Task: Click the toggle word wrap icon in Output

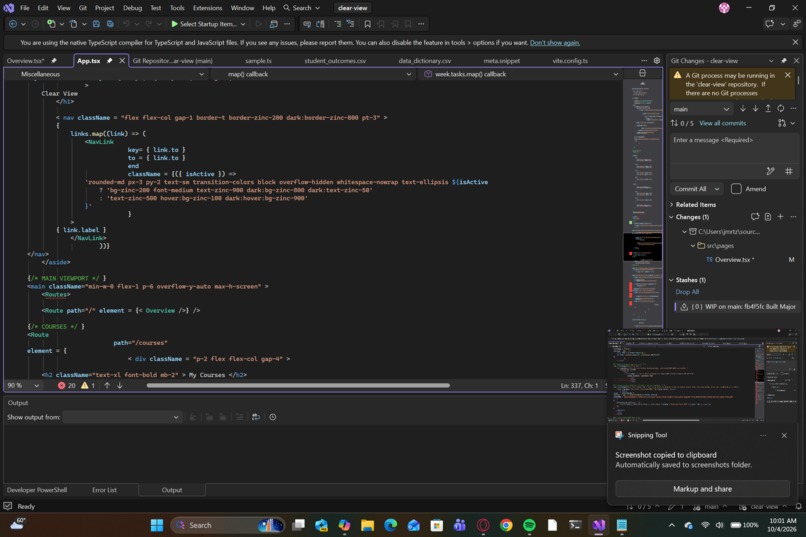Action: pos(255,417)
